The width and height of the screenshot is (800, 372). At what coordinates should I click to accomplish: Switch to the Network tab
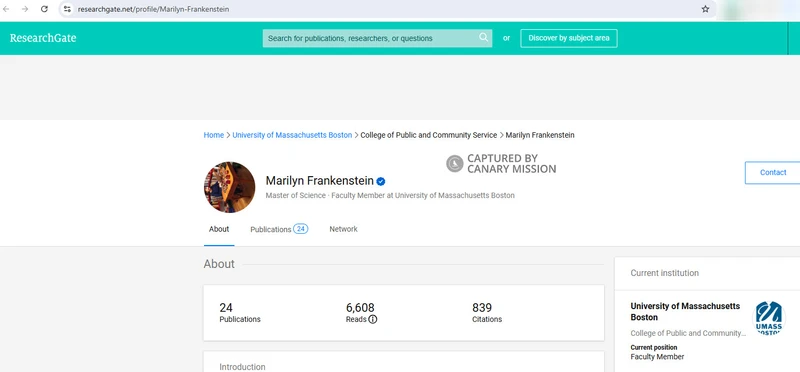pos(343,229)
